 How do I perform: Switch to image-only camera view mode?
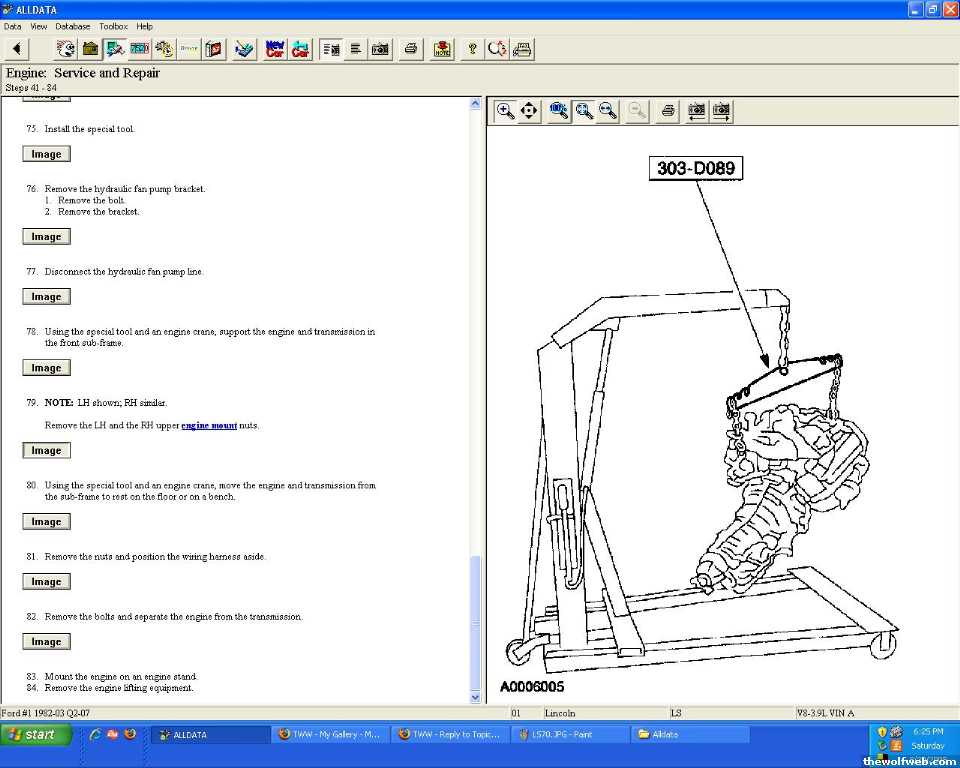(380, 49)
